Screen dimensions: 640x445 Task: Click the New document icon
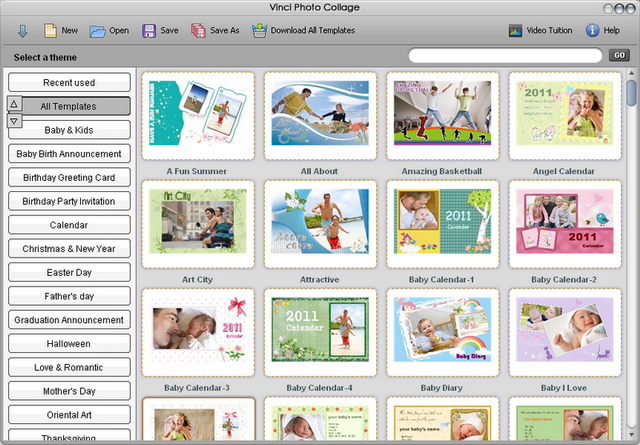(x=50, y=31)
